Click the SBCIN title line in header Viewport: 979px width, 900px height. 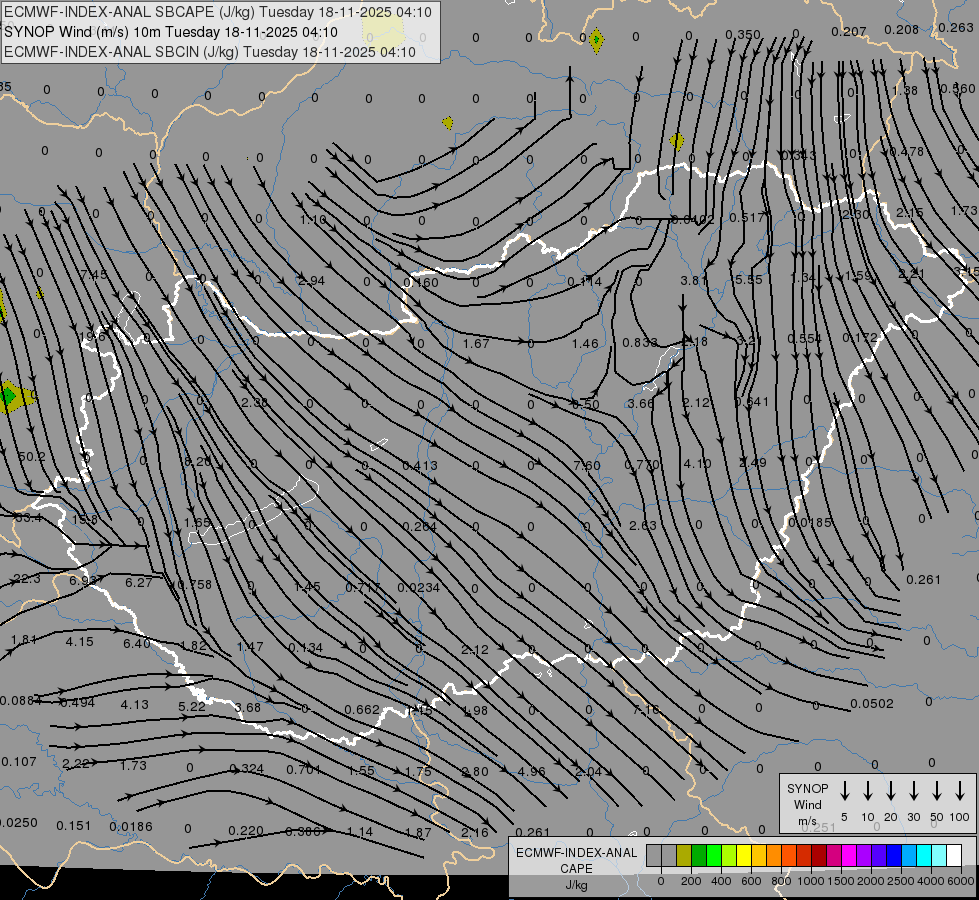coord(210,52)
